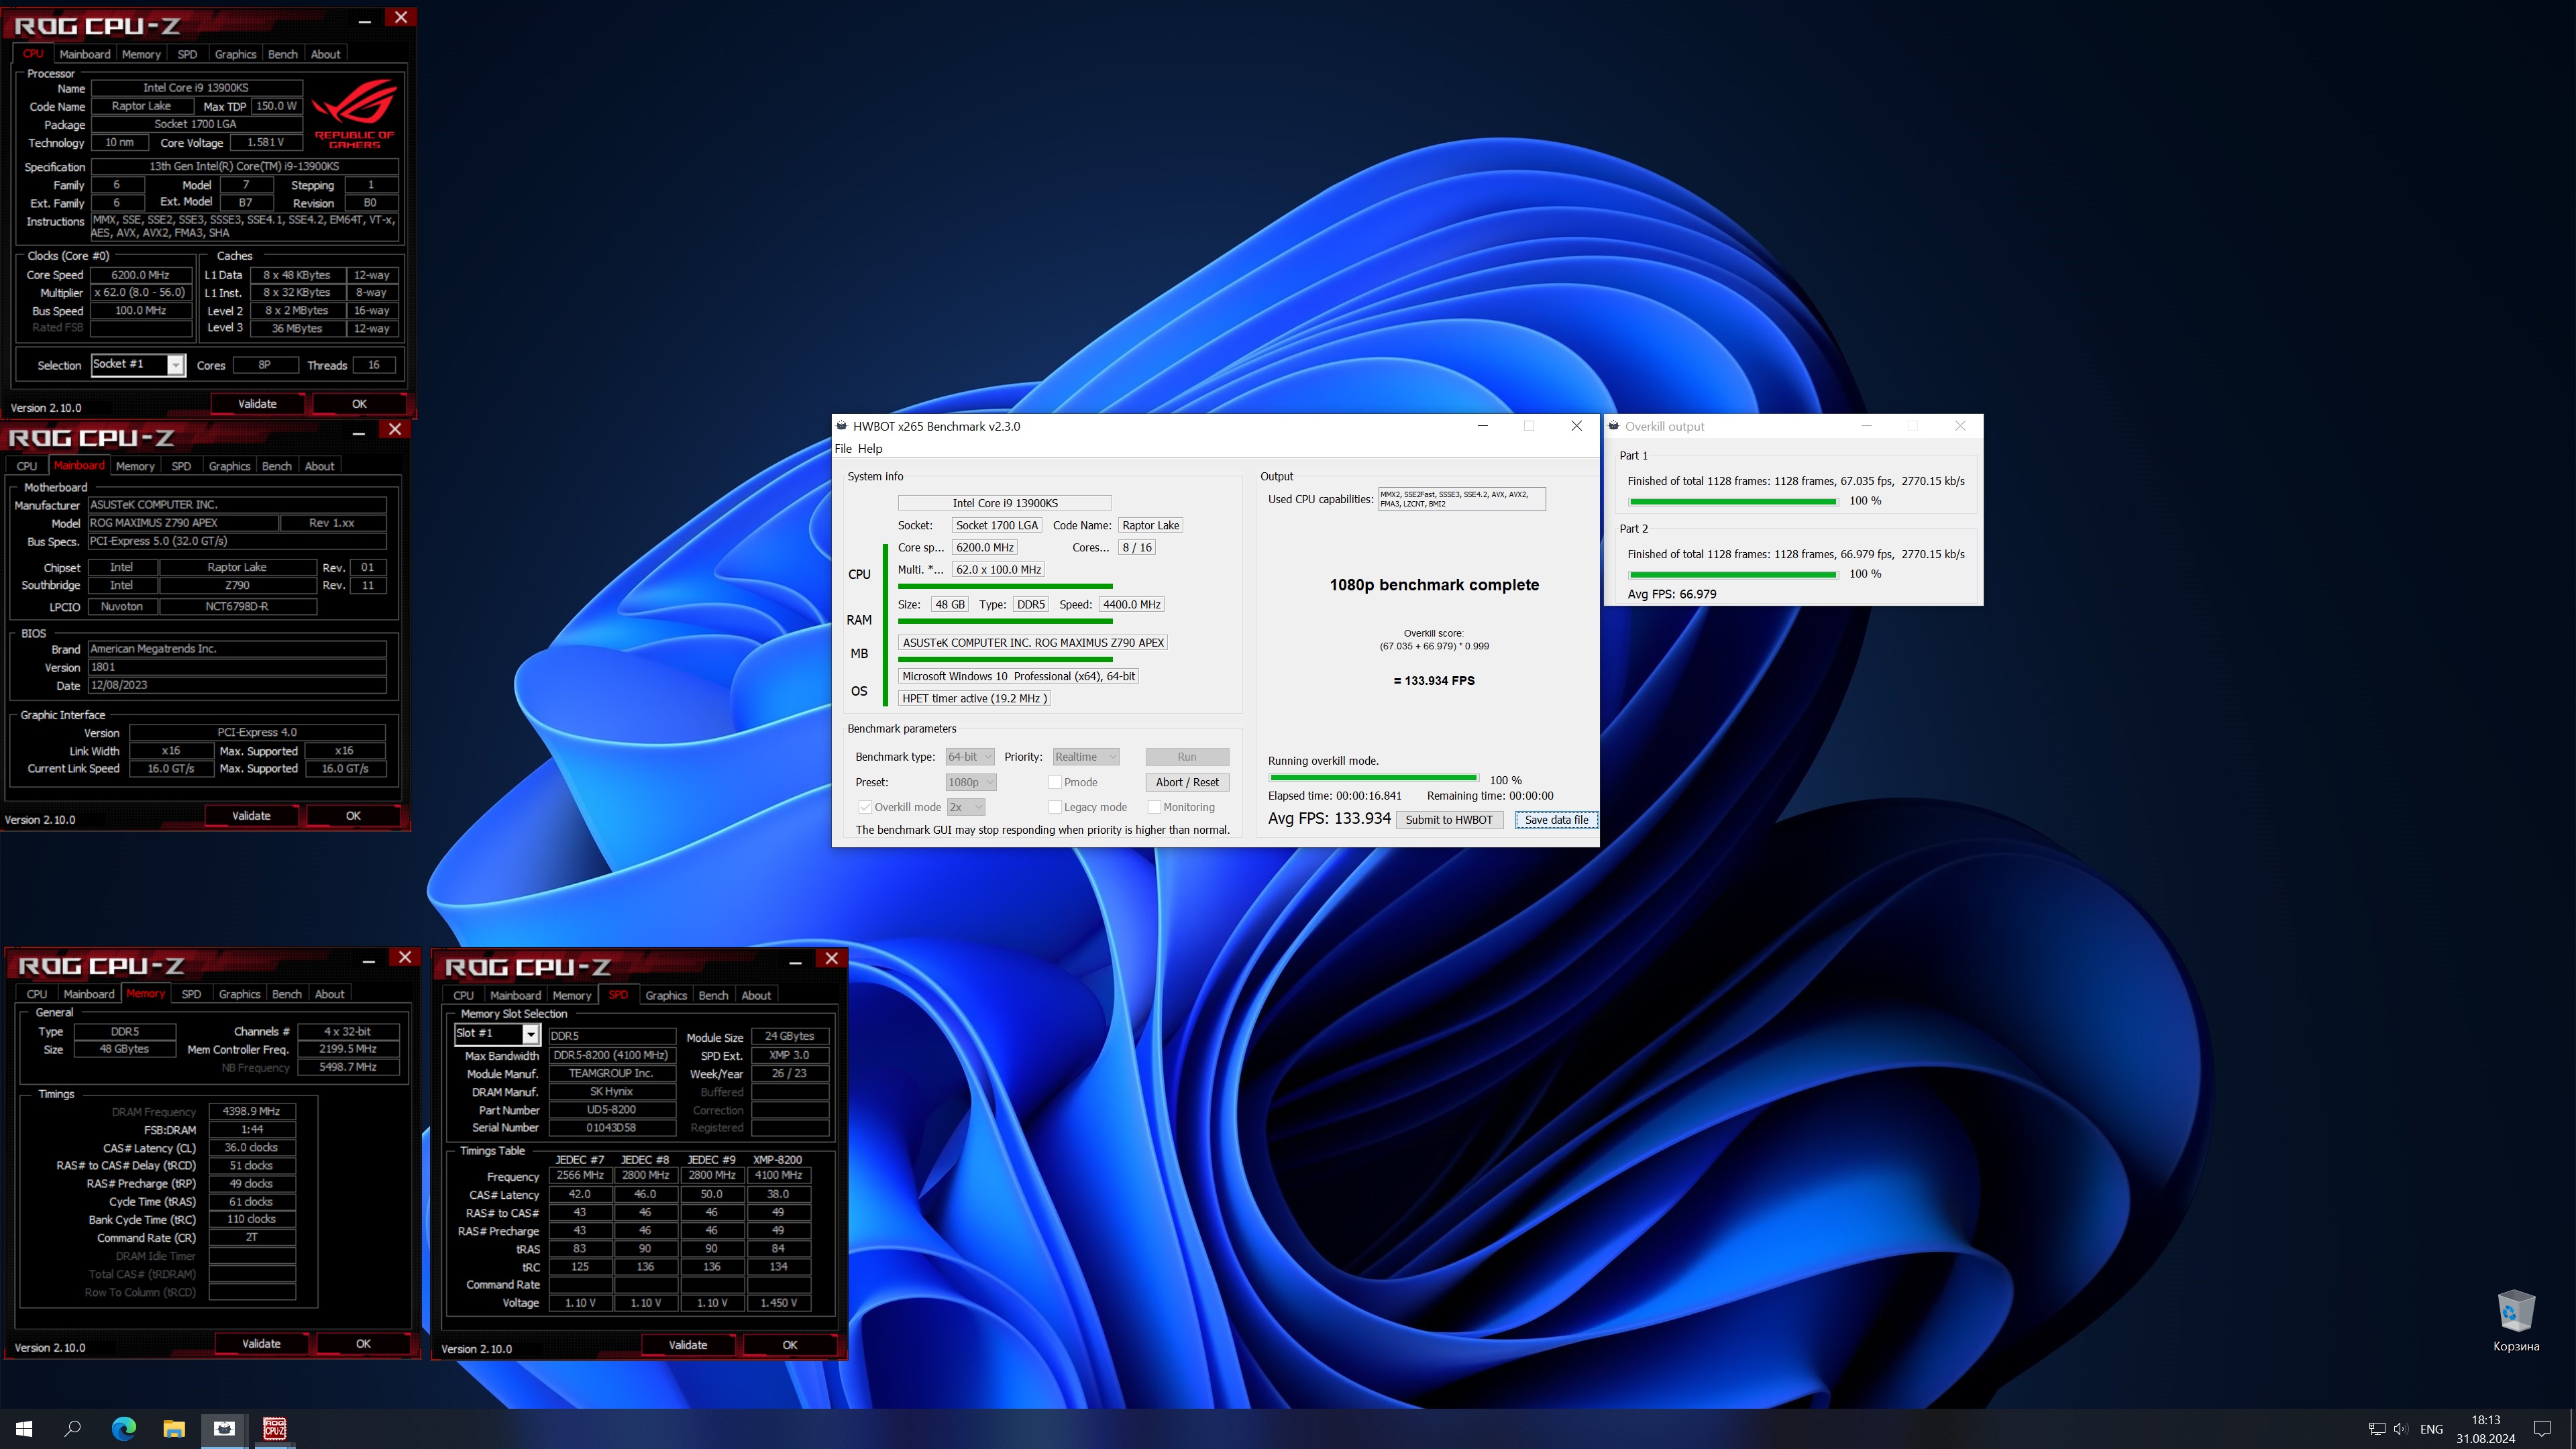
Task: Open the Slot #1 memory slot dropdown
Action: [497, 1034]
